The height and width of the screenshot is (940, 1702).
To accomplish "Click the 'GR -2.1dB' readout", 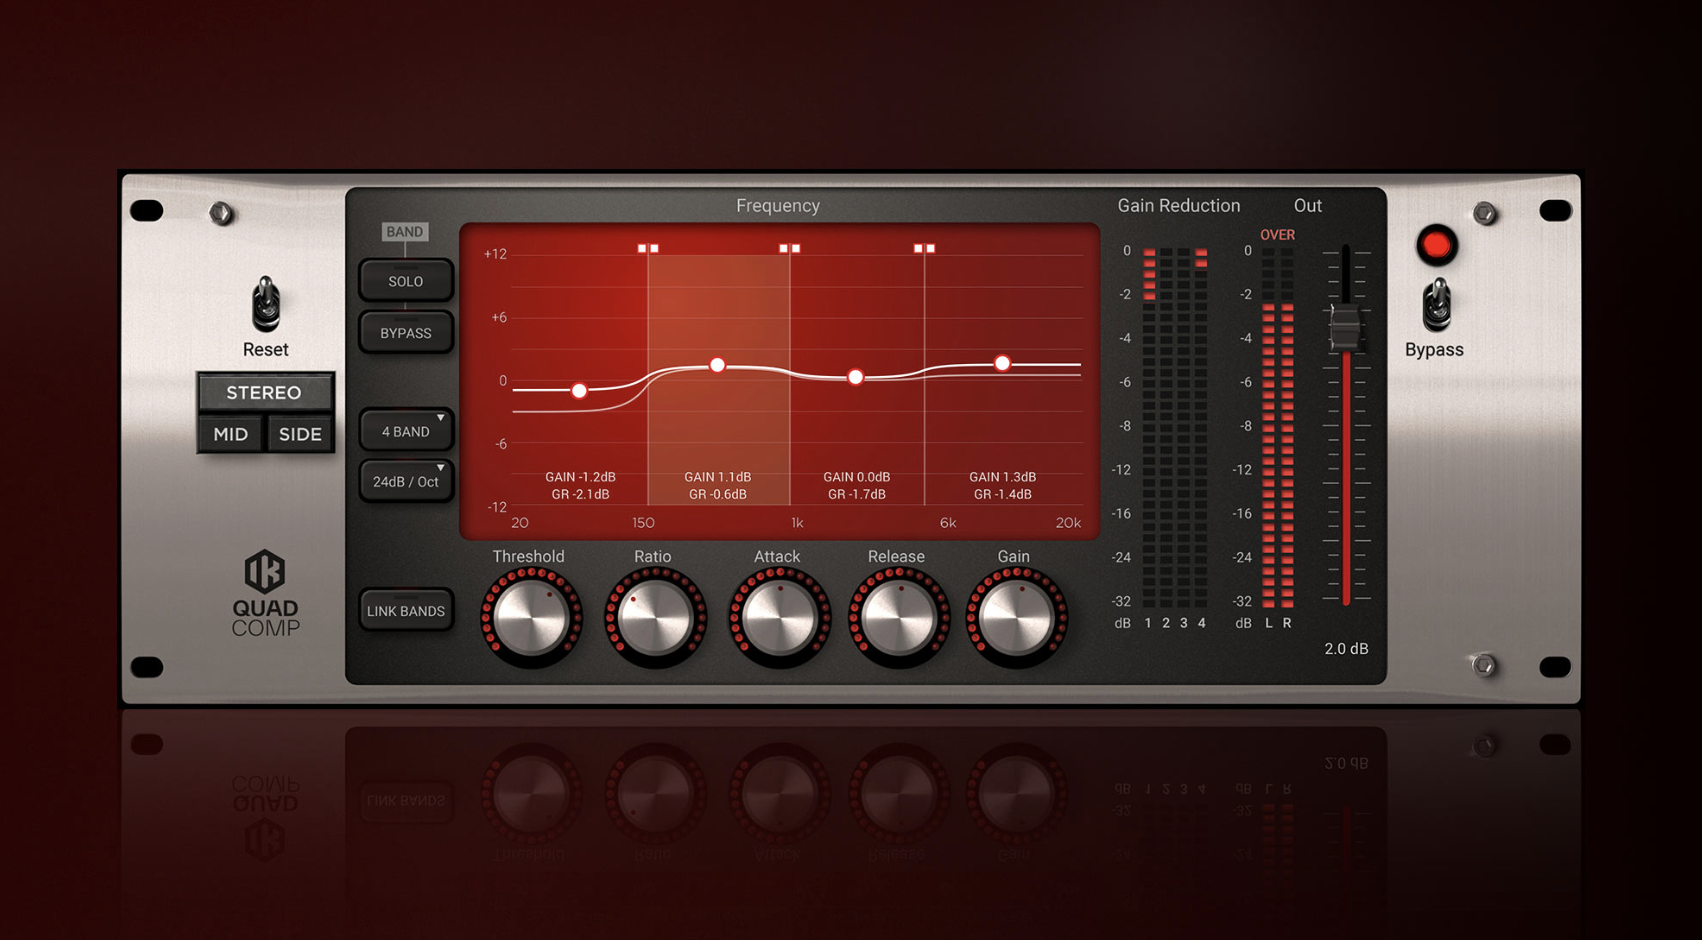I will click(x=580, y=494).
